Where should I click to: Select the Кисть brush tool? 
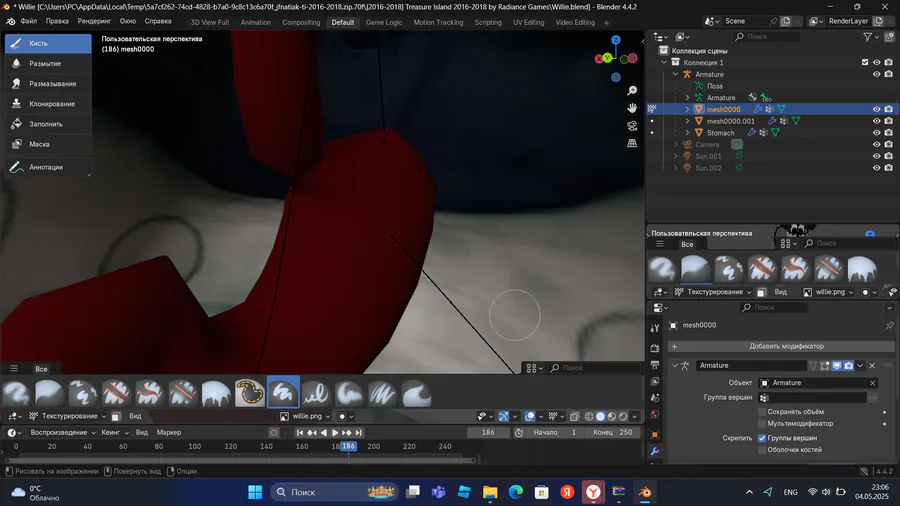[48, 44]
